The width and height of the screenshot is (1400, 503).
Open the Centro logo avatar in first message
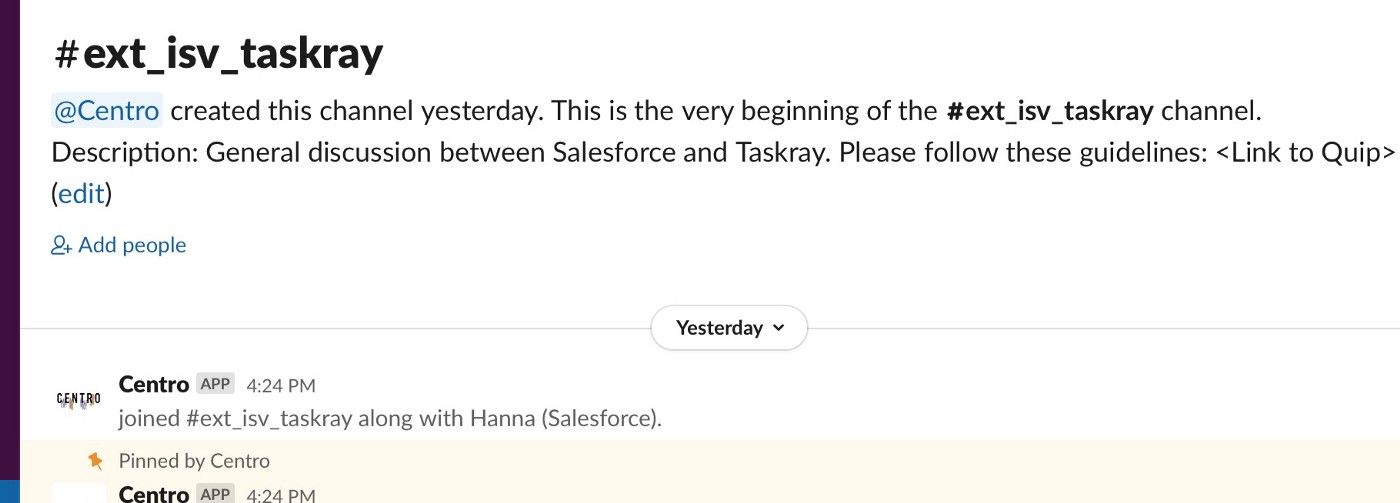point(78,400)
